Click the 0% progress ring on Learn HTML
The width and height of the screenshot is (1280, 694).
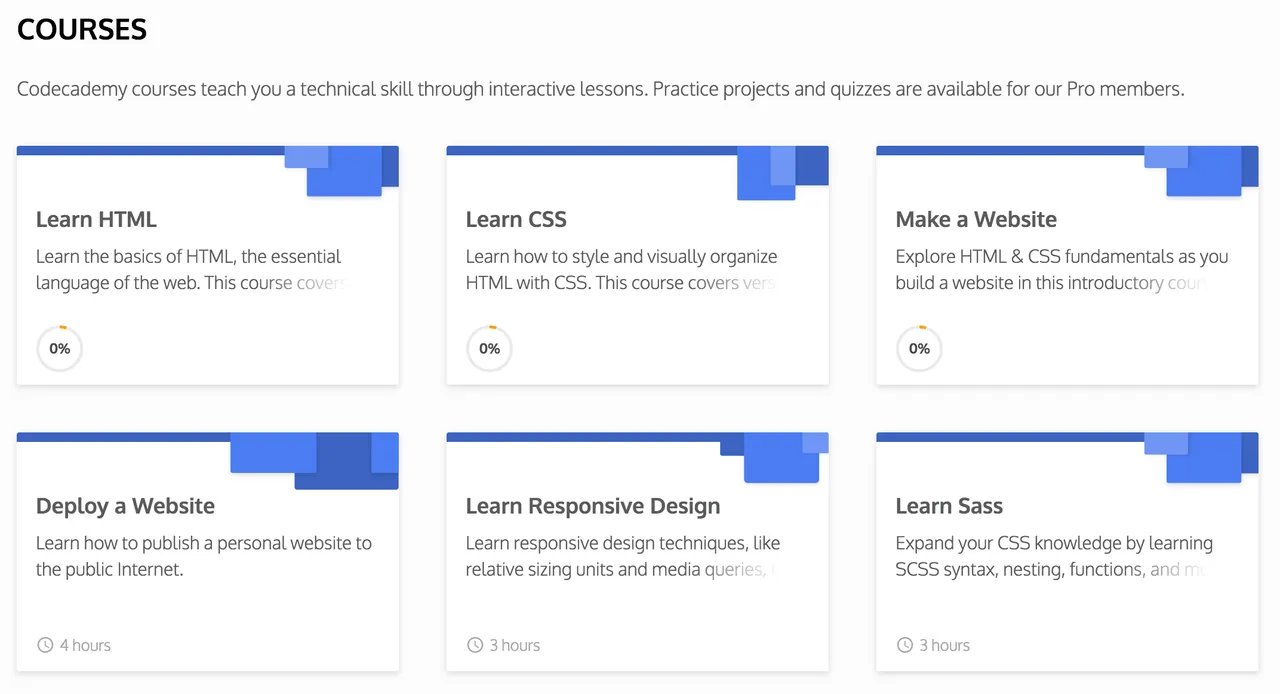click(59, 348)
